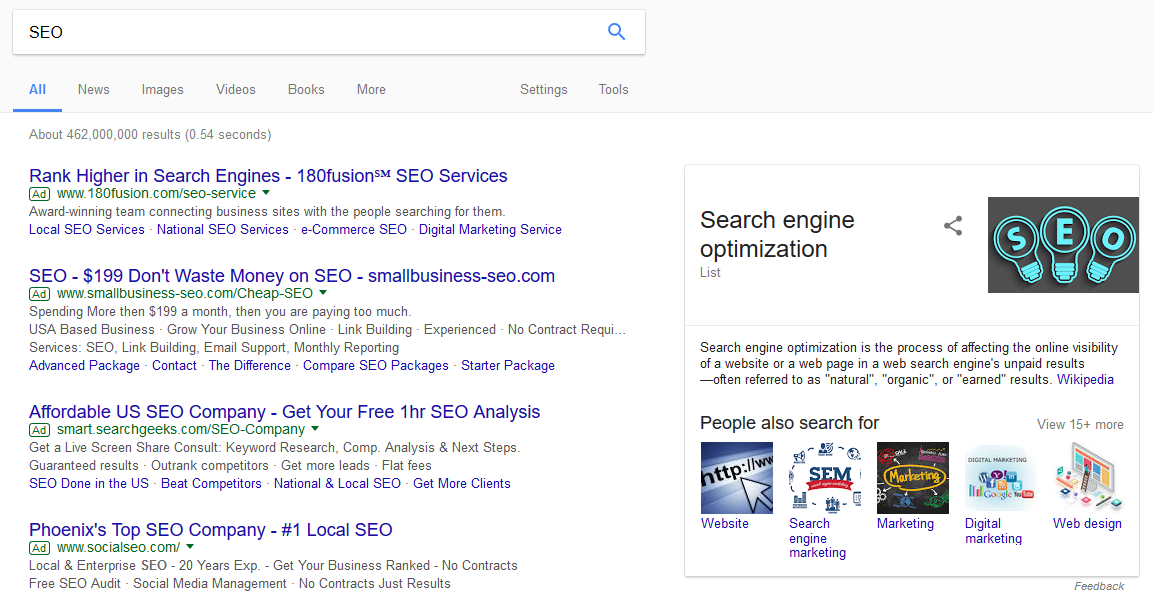1153x609 pixels.
Task: Click National & Local SEO sitelink
Action: point(338,483)
